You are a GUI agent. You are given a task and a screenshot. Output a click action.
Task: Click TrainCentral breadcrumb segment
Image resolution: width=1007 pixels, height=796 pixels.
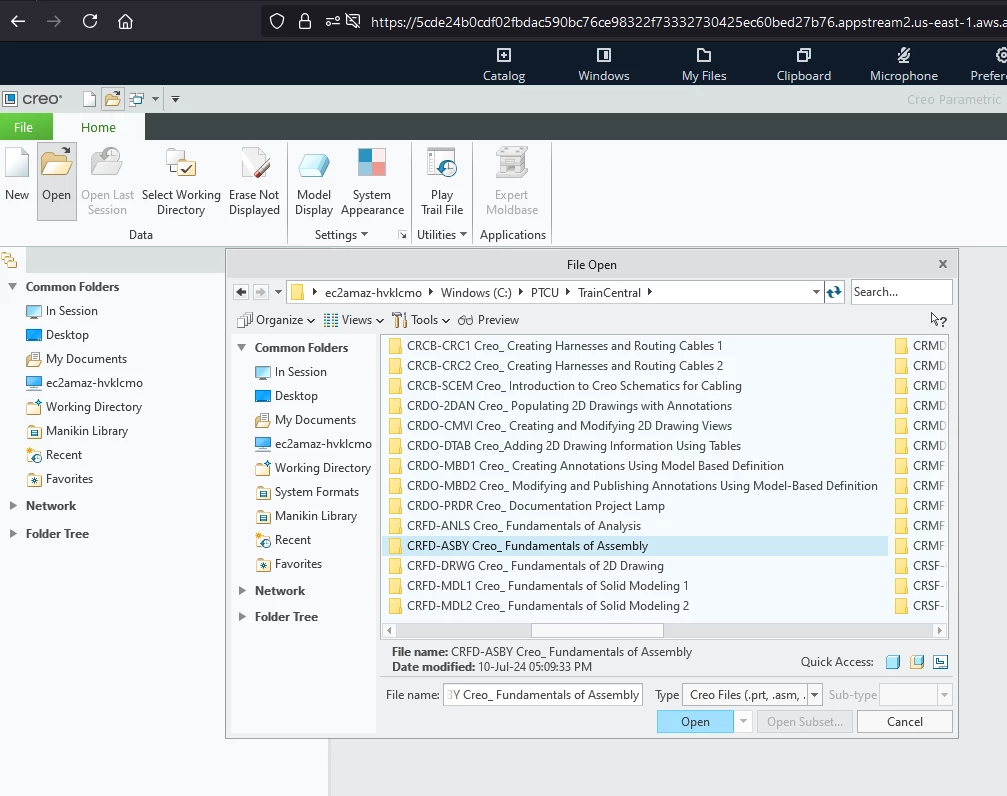tap(609, 293)
